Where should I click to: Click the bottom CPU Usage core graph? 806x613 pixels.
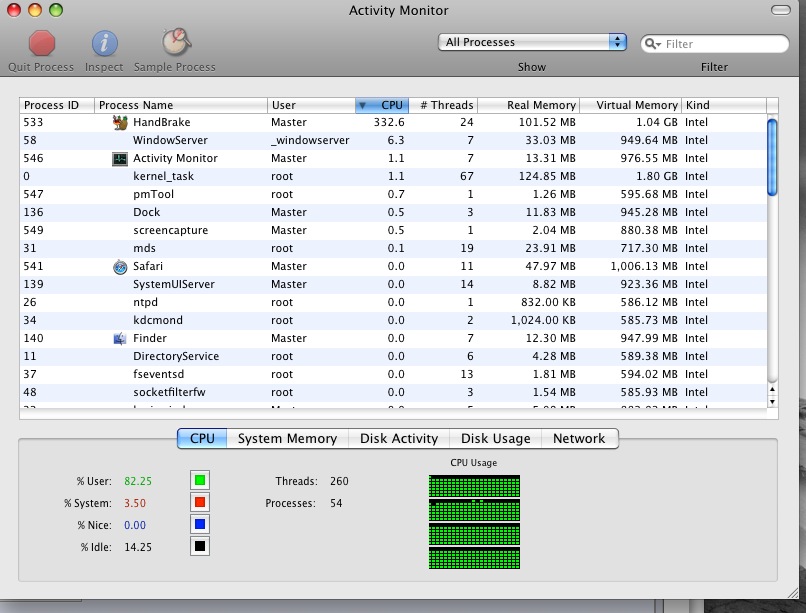[x=474, y=558]
